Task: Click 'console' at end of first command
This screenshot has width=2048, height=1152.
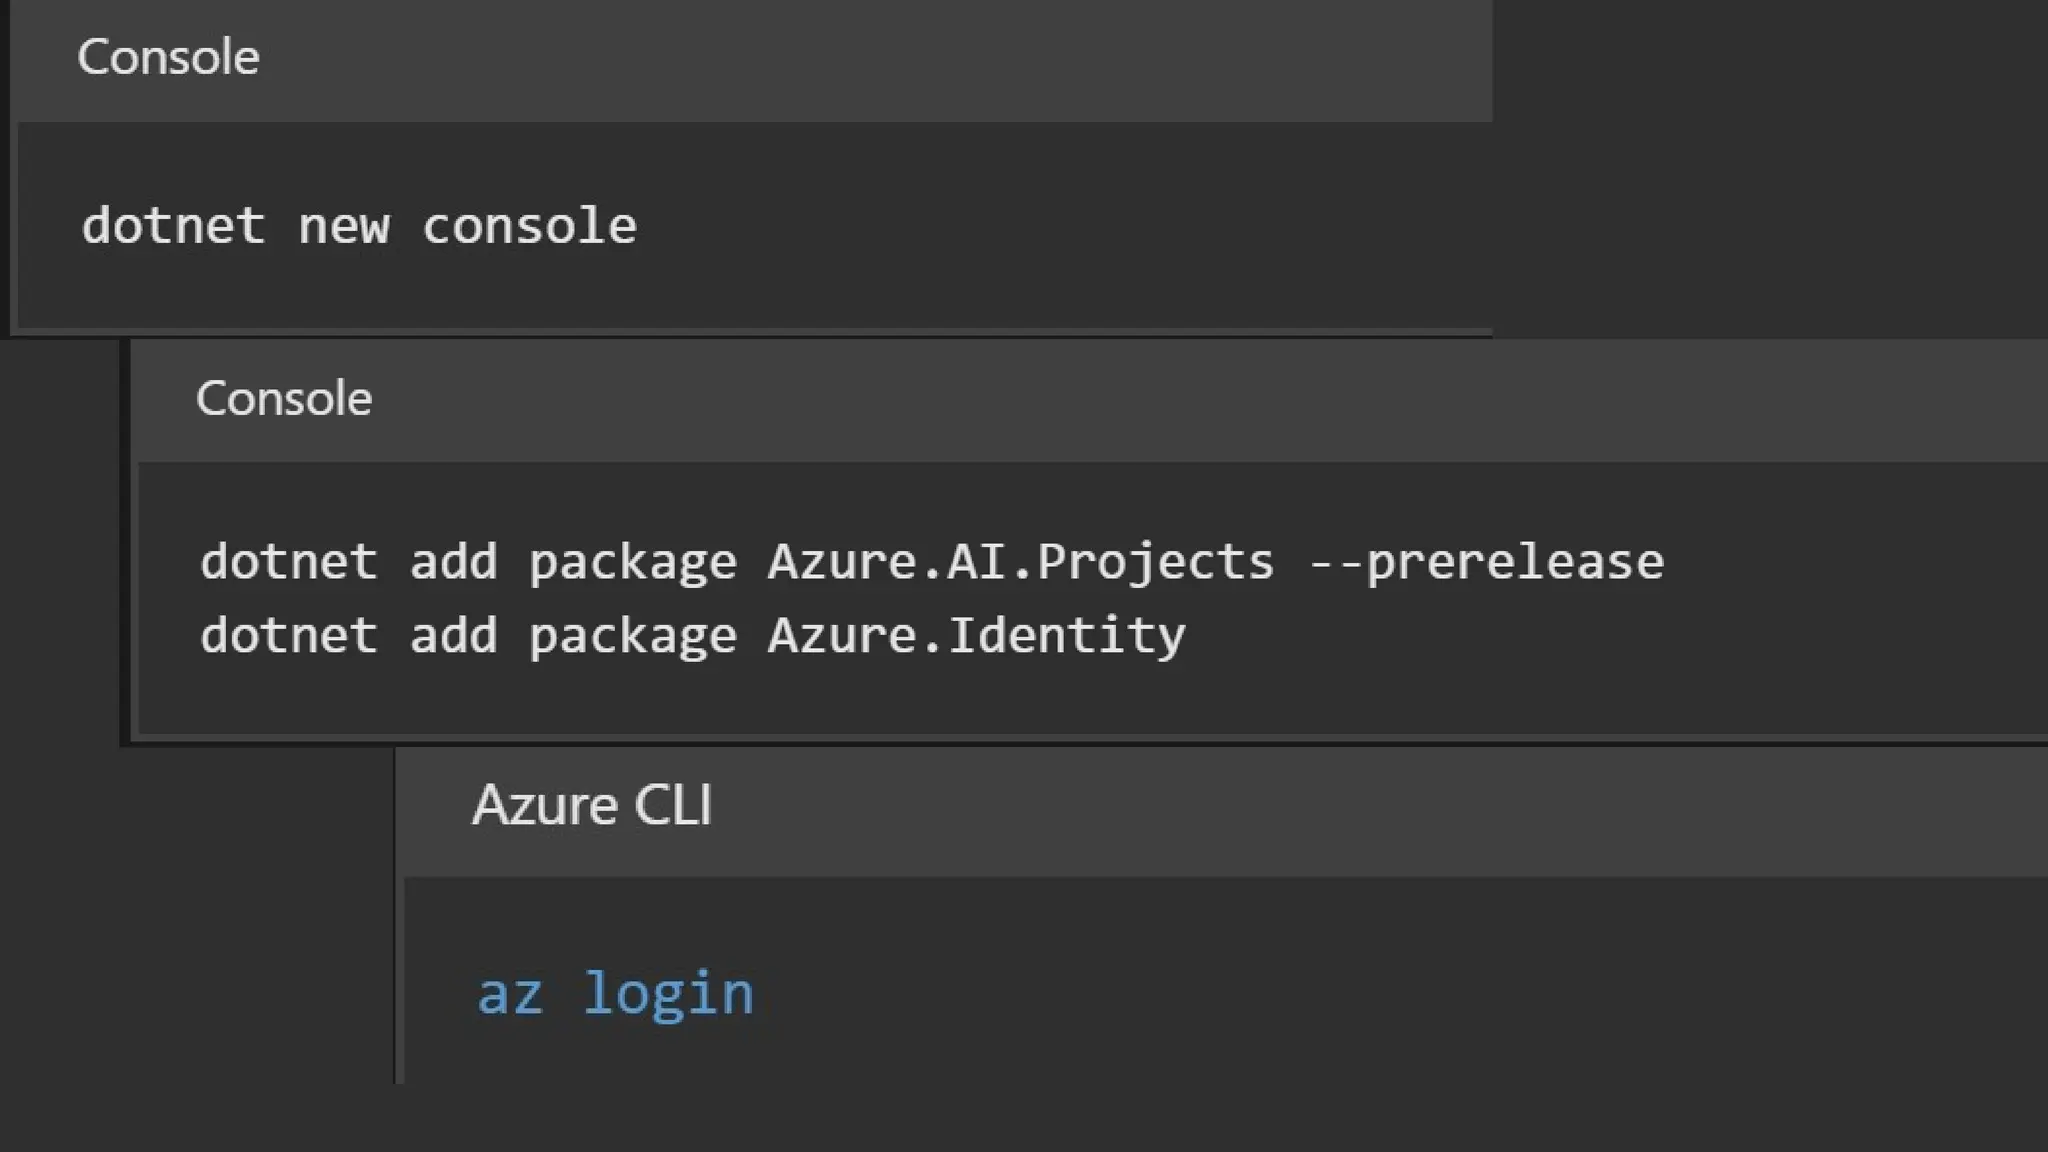Action: point(529,226)
